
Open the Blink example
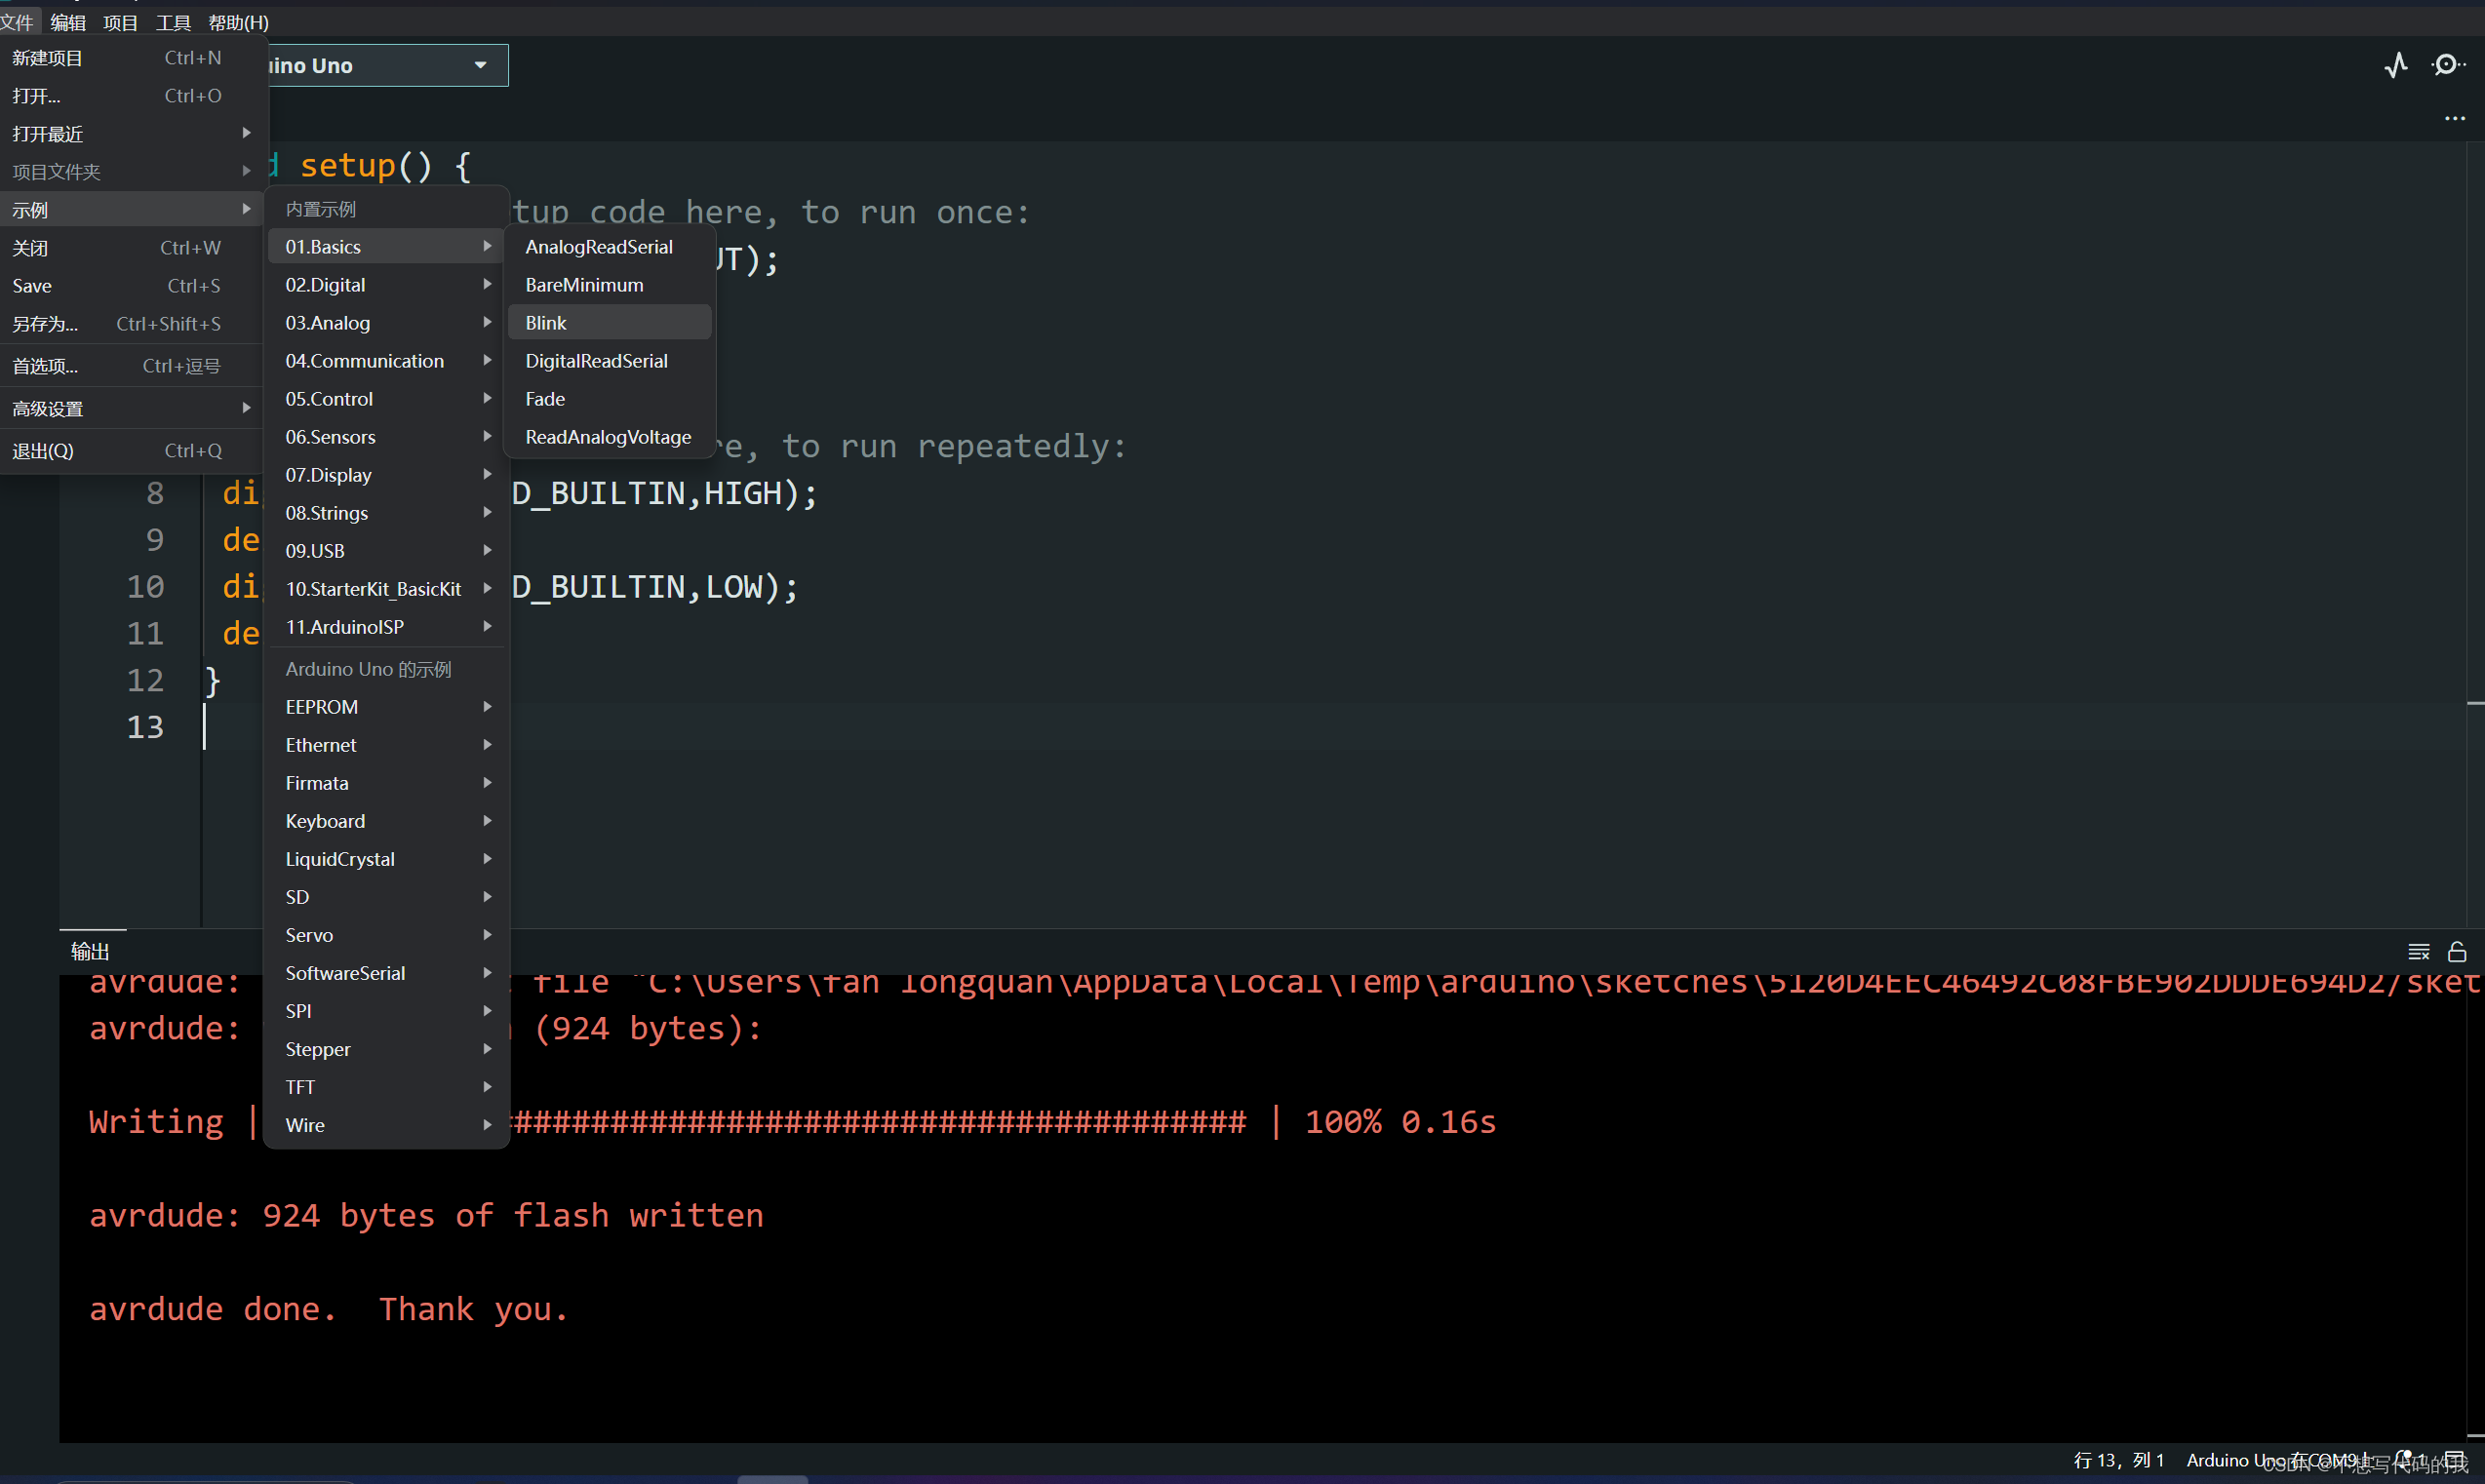point(610,323)
